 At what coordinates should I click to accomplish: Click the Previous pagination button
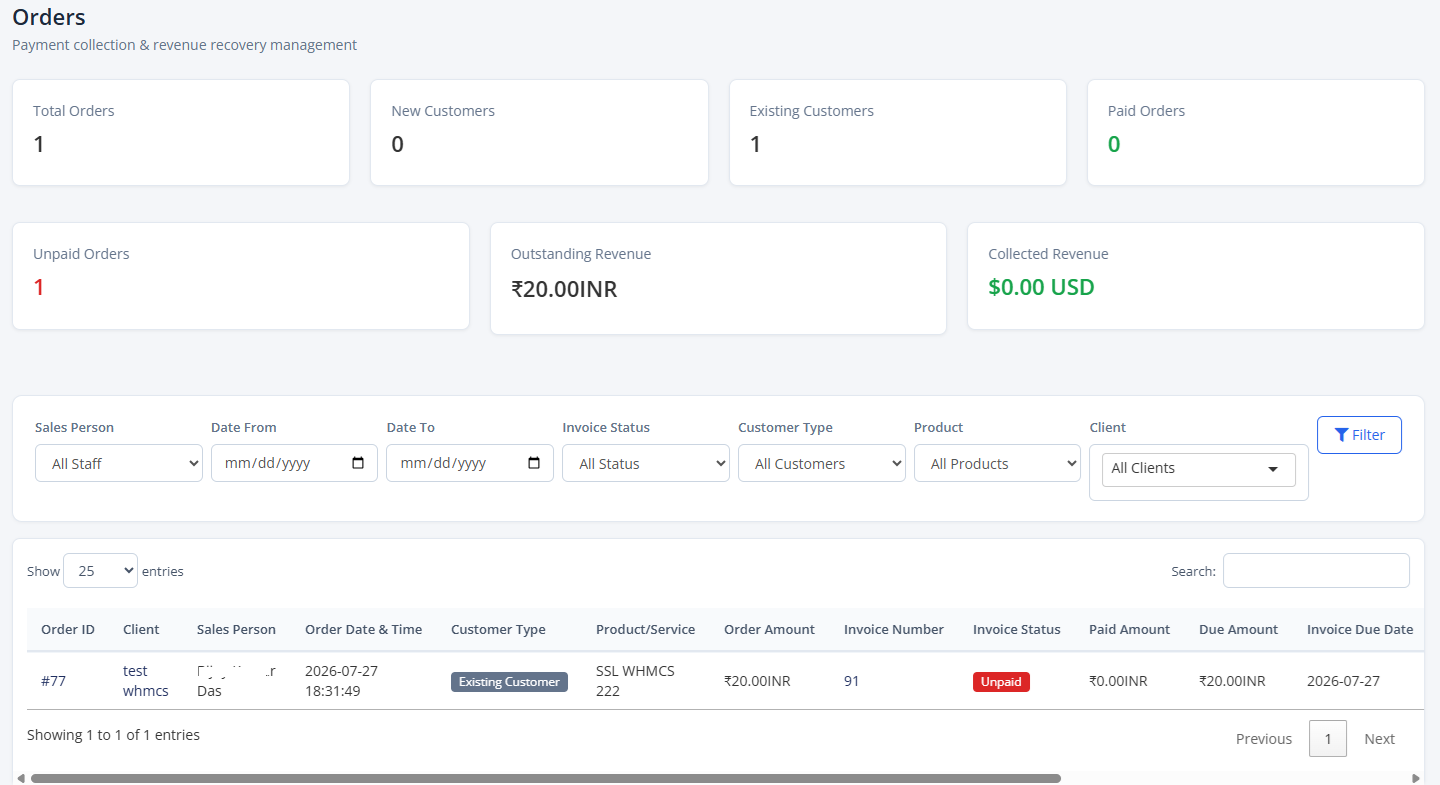(1264, 739)
